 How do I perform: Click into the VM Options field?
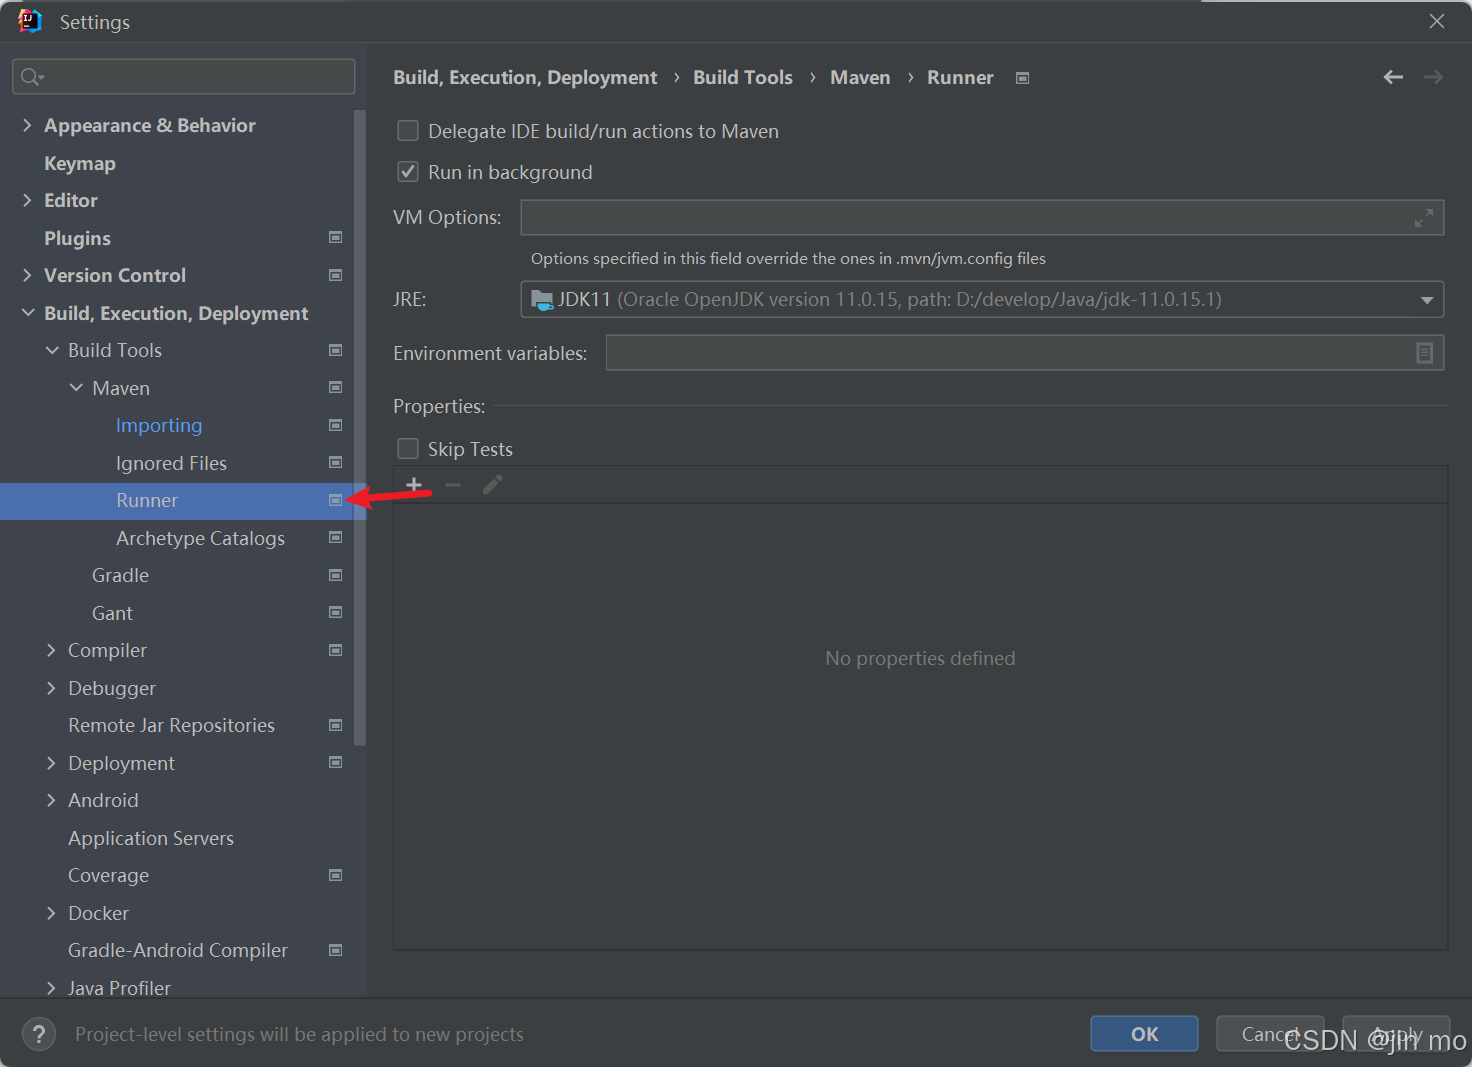pyautogui.click(x=982, y=218)
